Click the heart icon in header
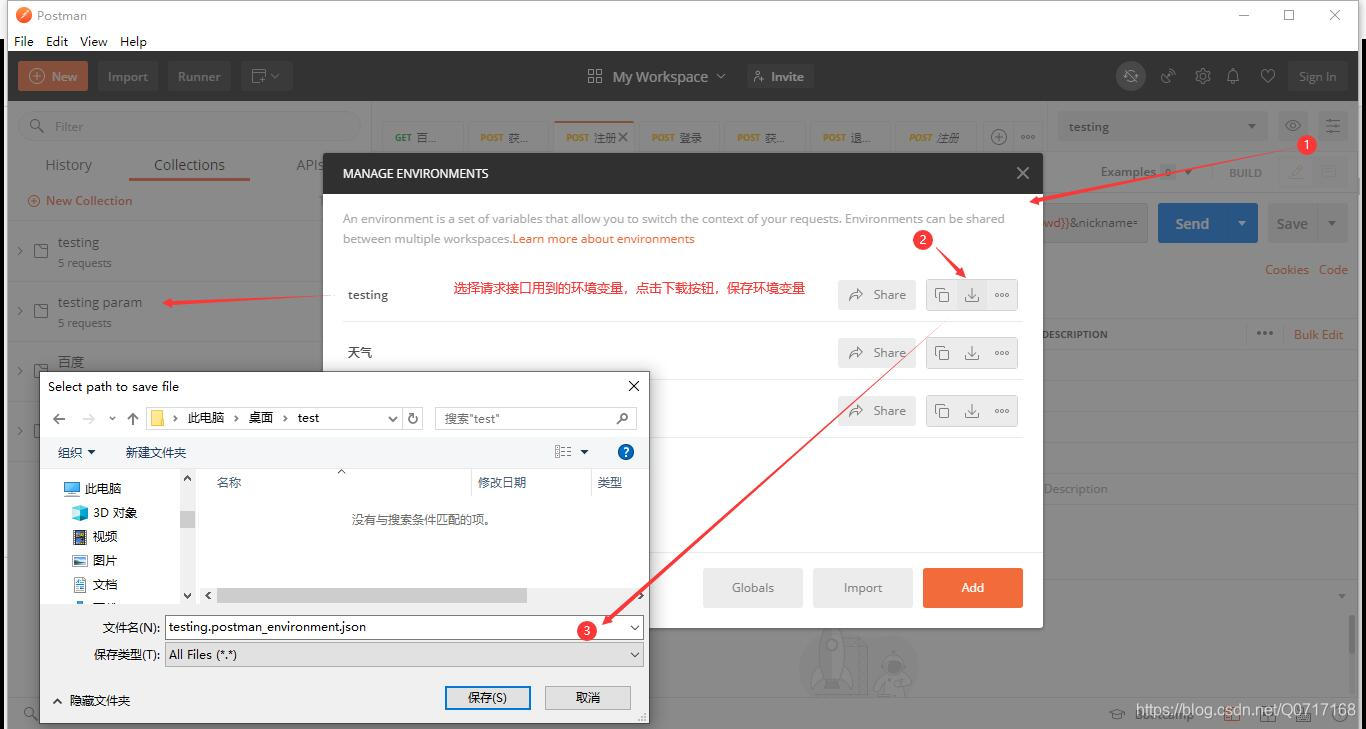The image size is (1366, 729). pyautogui.click(x=1267, y=76)
